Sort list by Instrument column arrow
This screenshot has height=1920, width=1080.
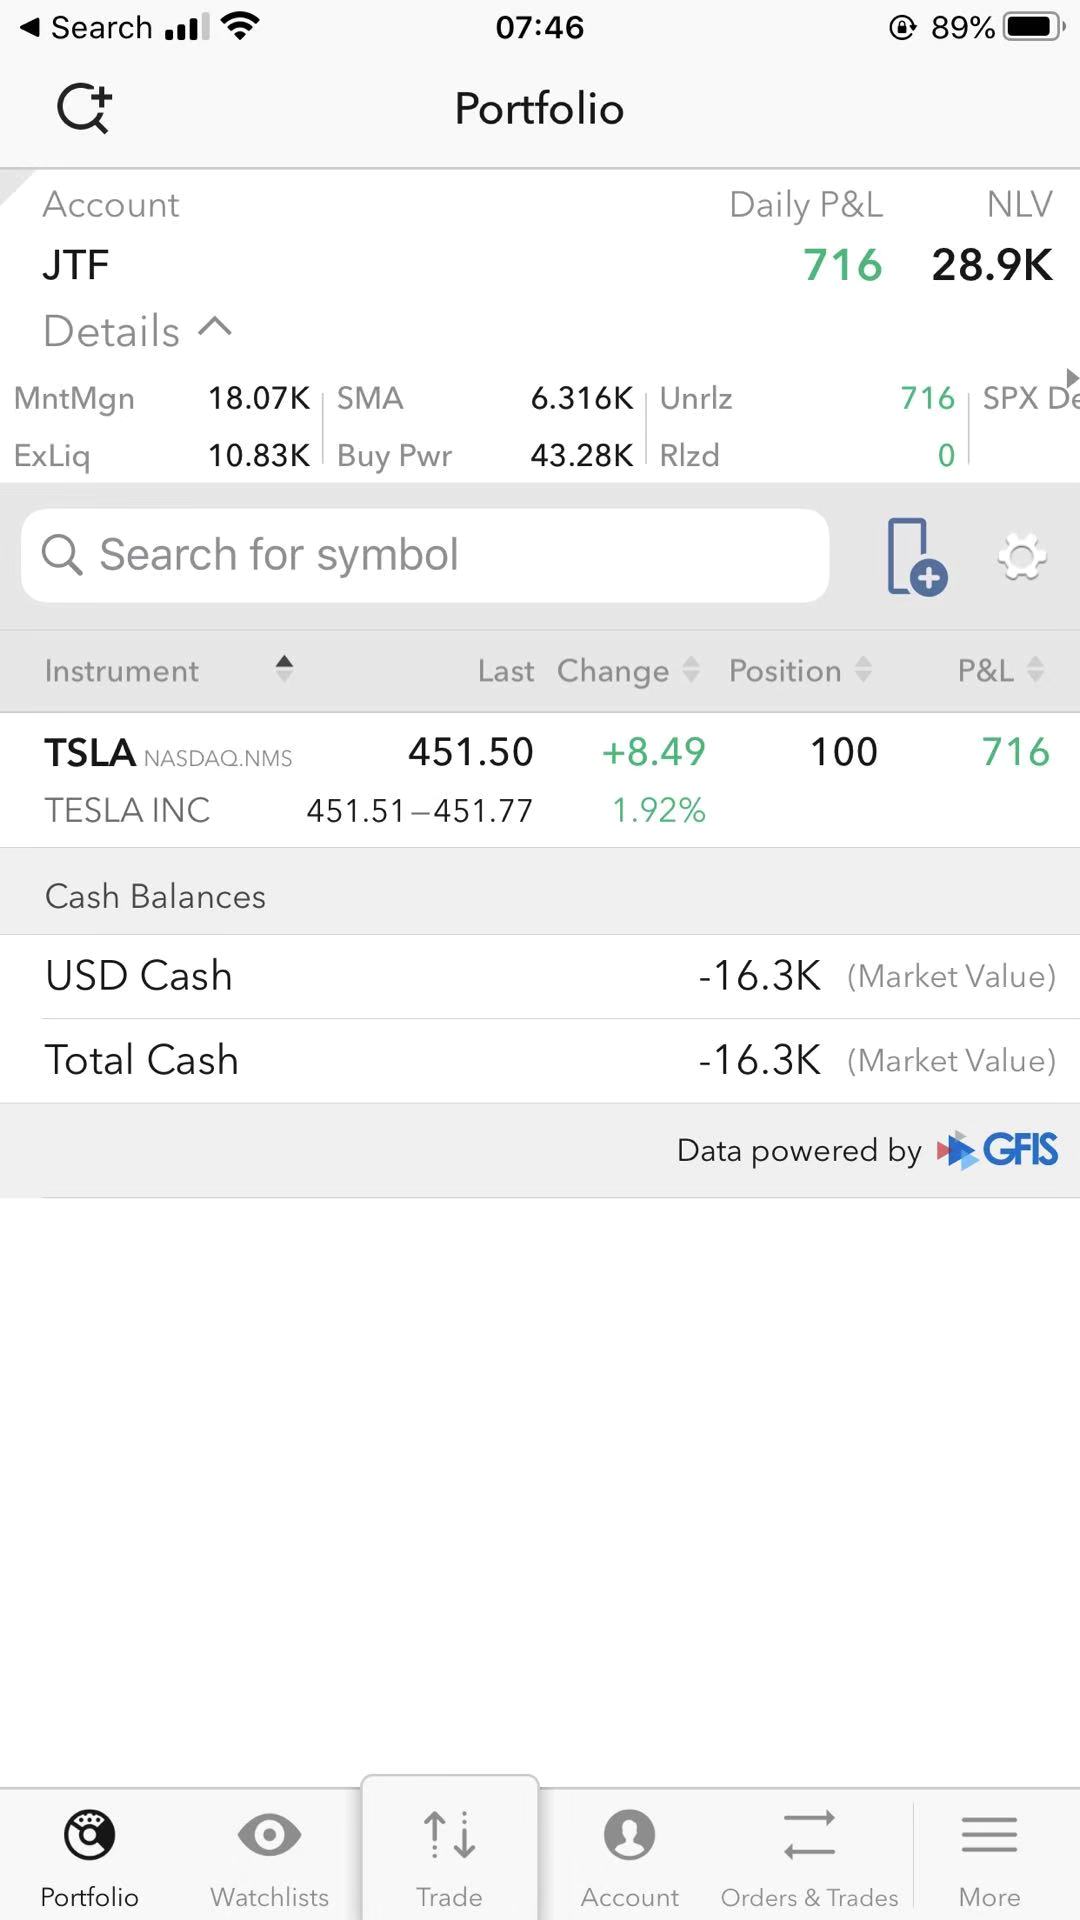284,669
